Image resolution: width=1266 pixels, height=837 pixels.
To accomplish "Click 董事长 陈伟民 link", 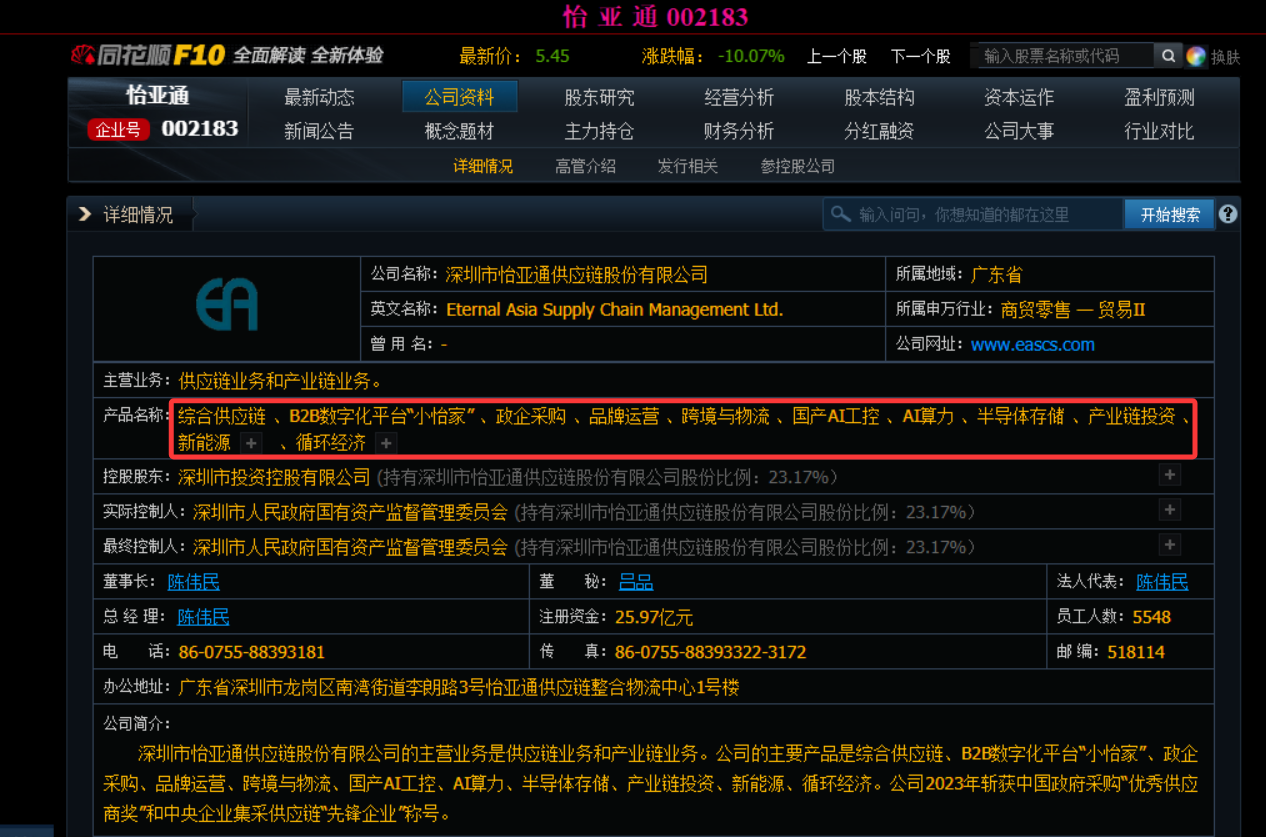I will [x=193, y=581].
